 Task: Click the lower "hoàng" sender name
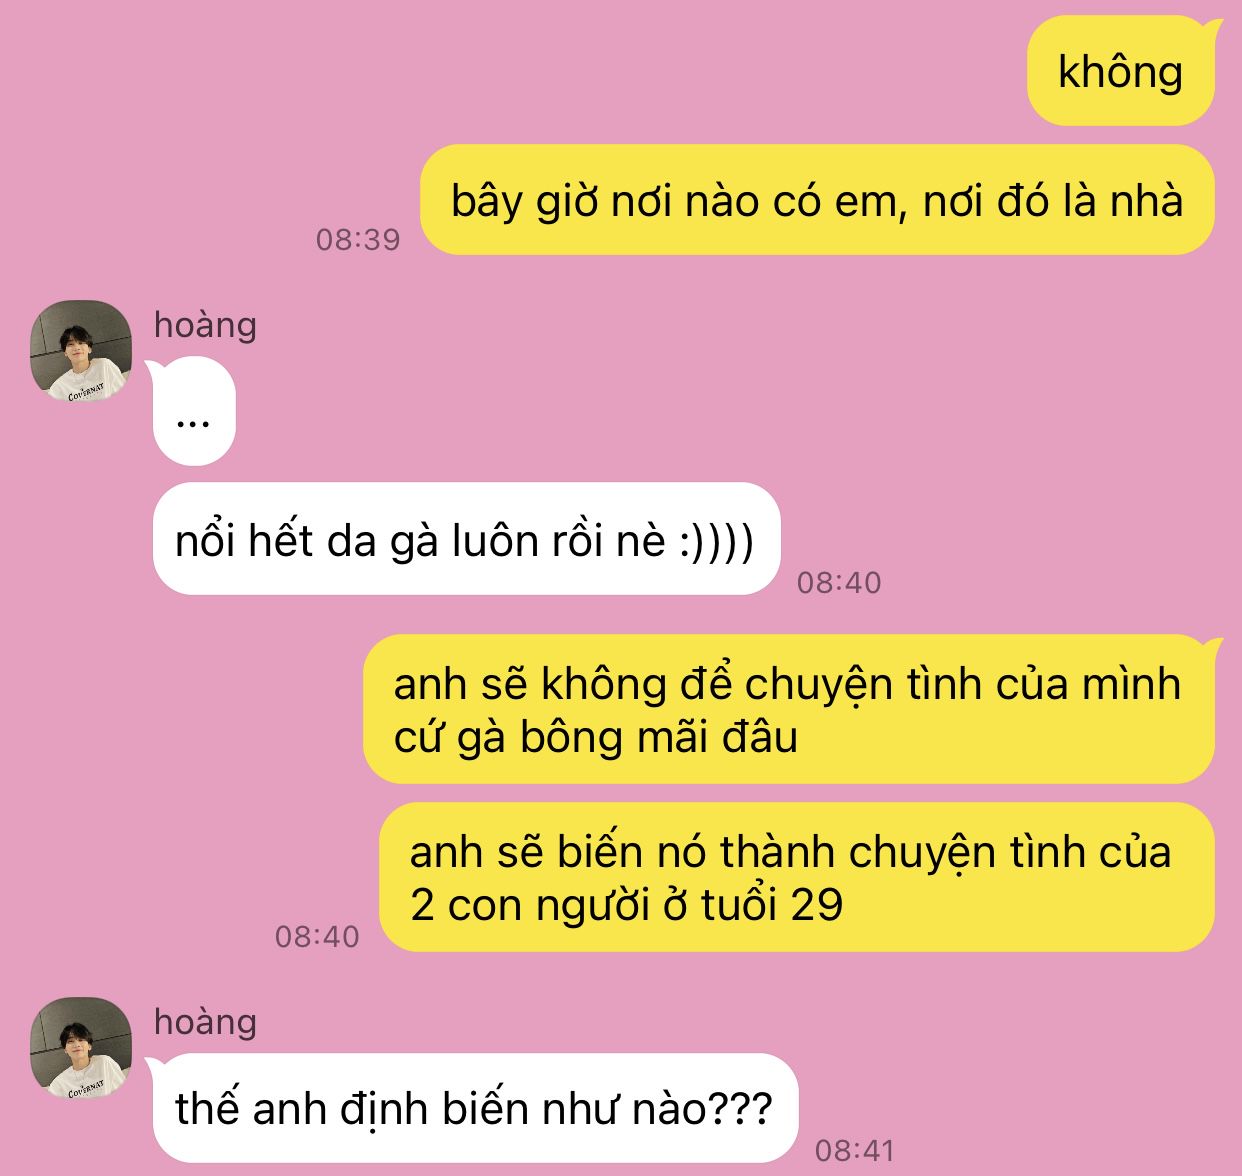click(205, 1021)
